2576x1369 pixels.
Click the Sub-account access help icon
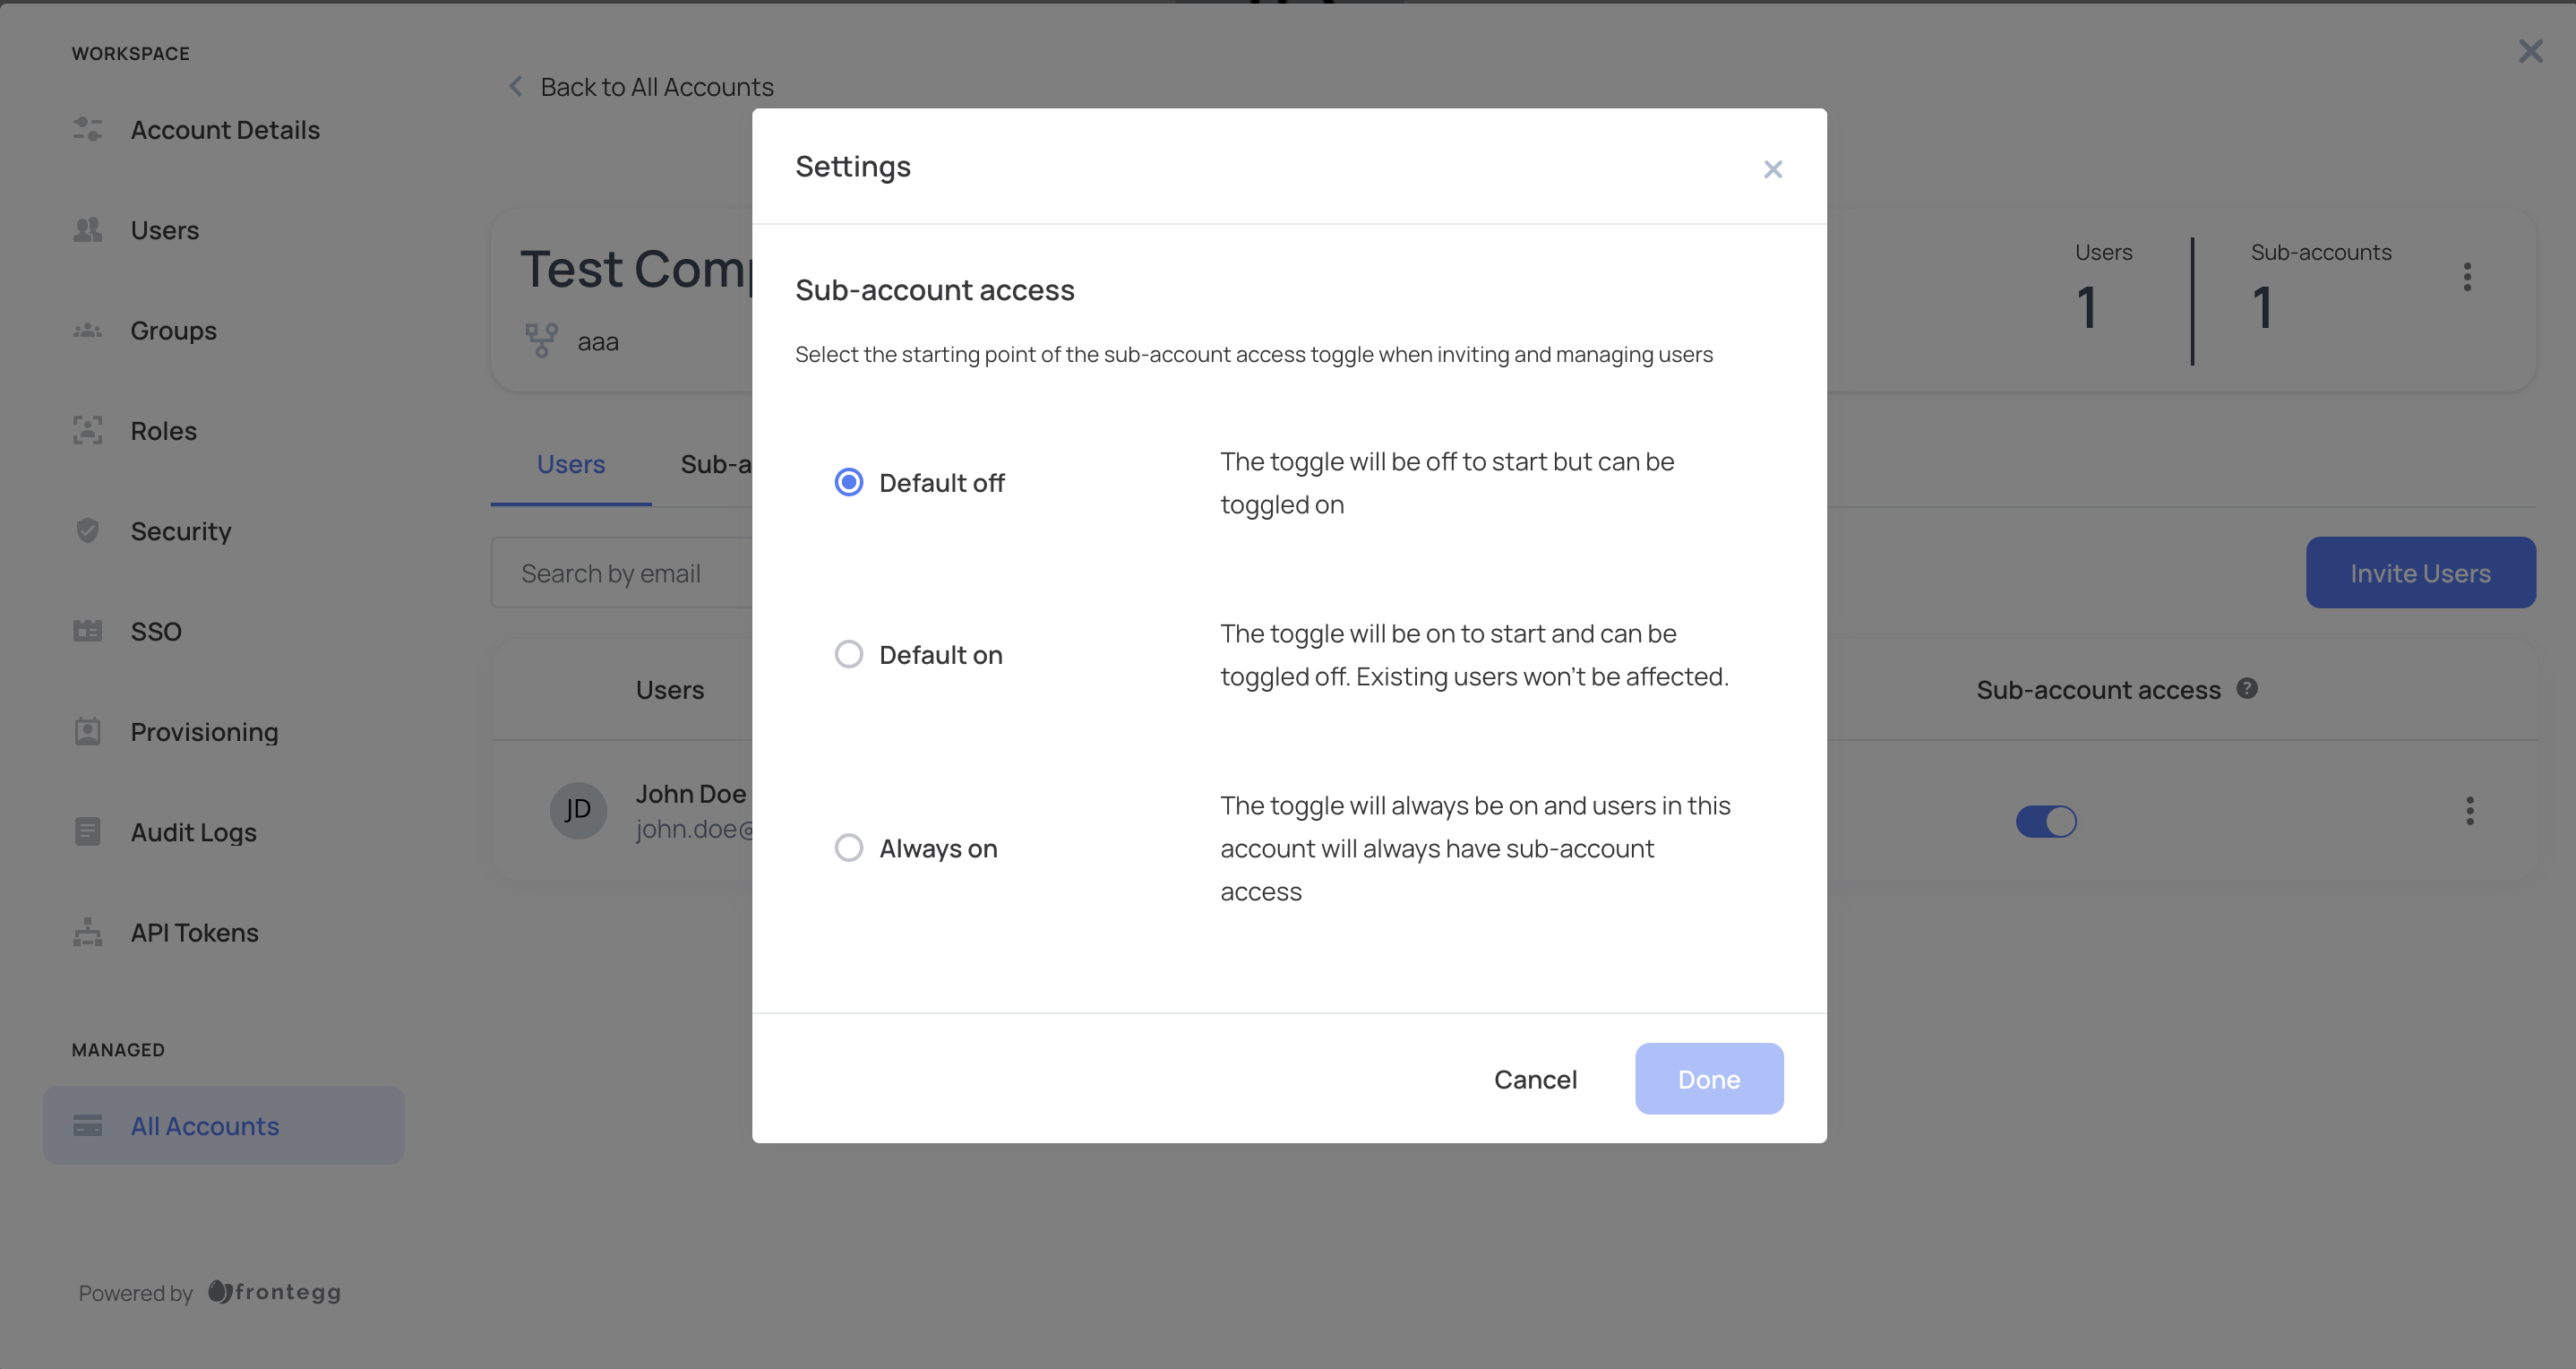point(2247,689)
